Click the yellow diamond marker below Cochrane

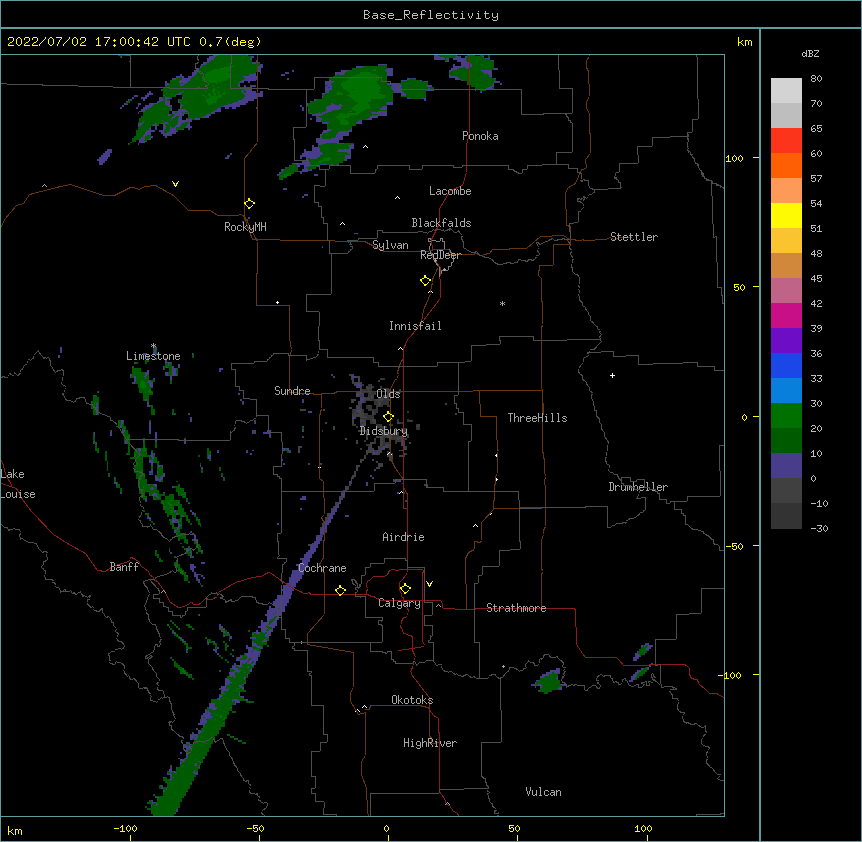tap(340, 590)
